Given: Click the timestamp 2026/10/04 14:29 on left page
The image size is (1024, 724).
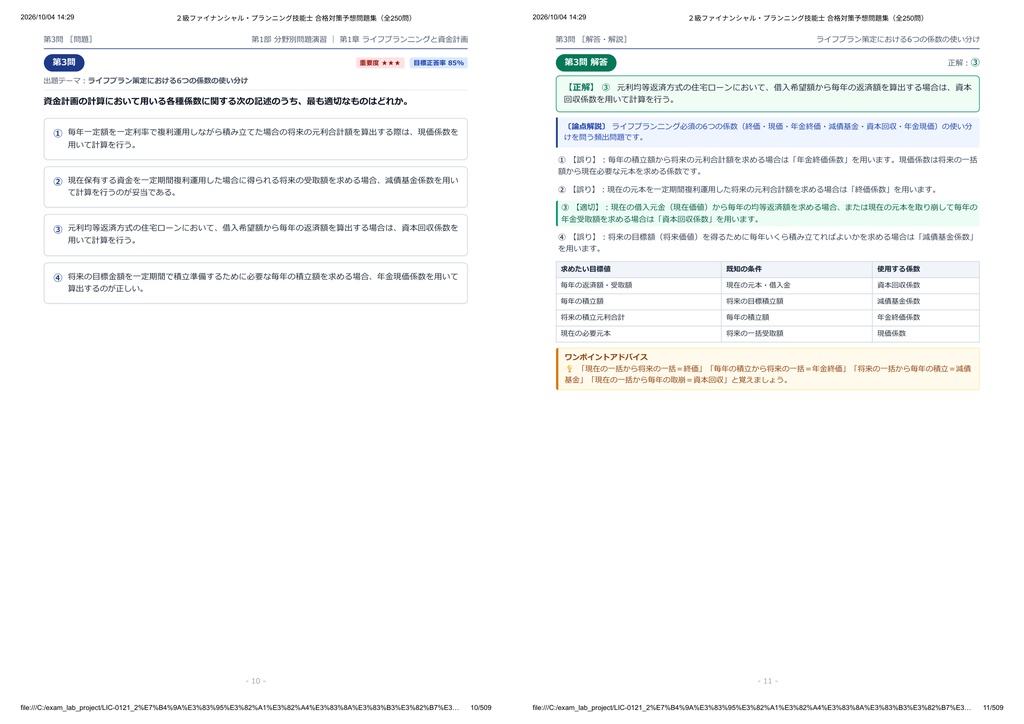Looking at the screenshot, I should (47, 17).
